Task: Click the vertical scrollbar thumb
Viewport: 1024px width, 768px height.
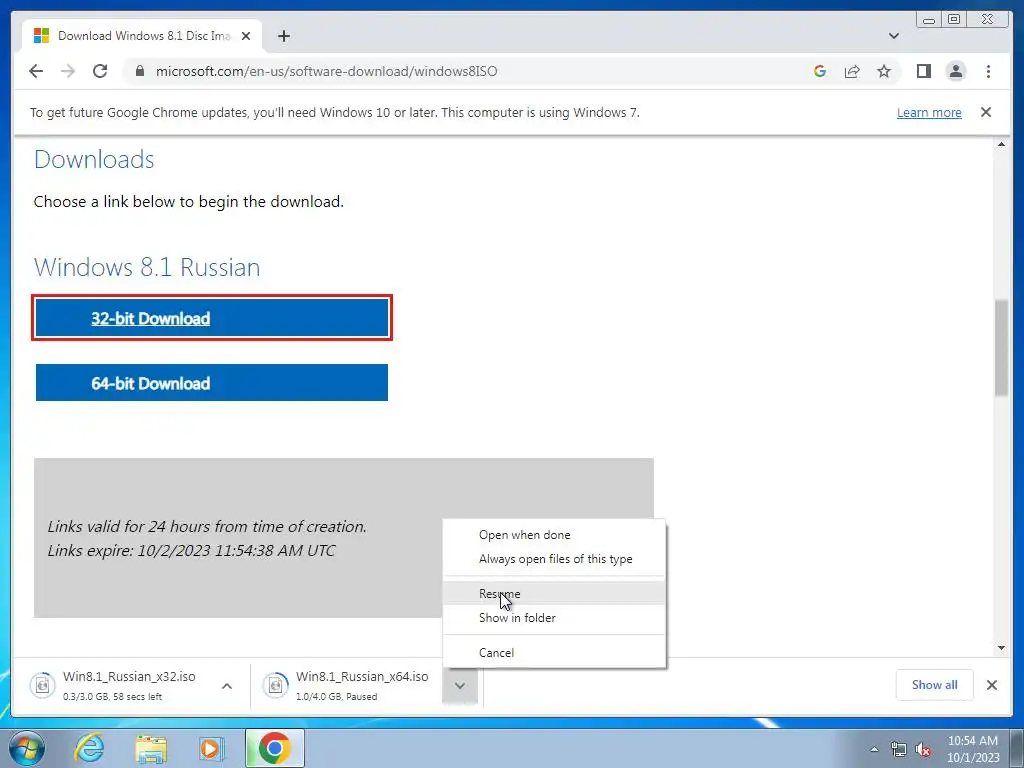Action: [1001, 347]
